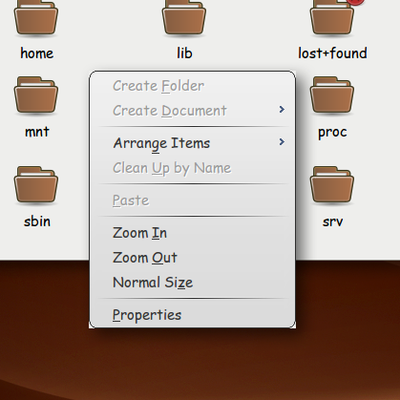The image size is (400, 400).
Task: Click the proc folder label
Action: click(x=332, y=133)
